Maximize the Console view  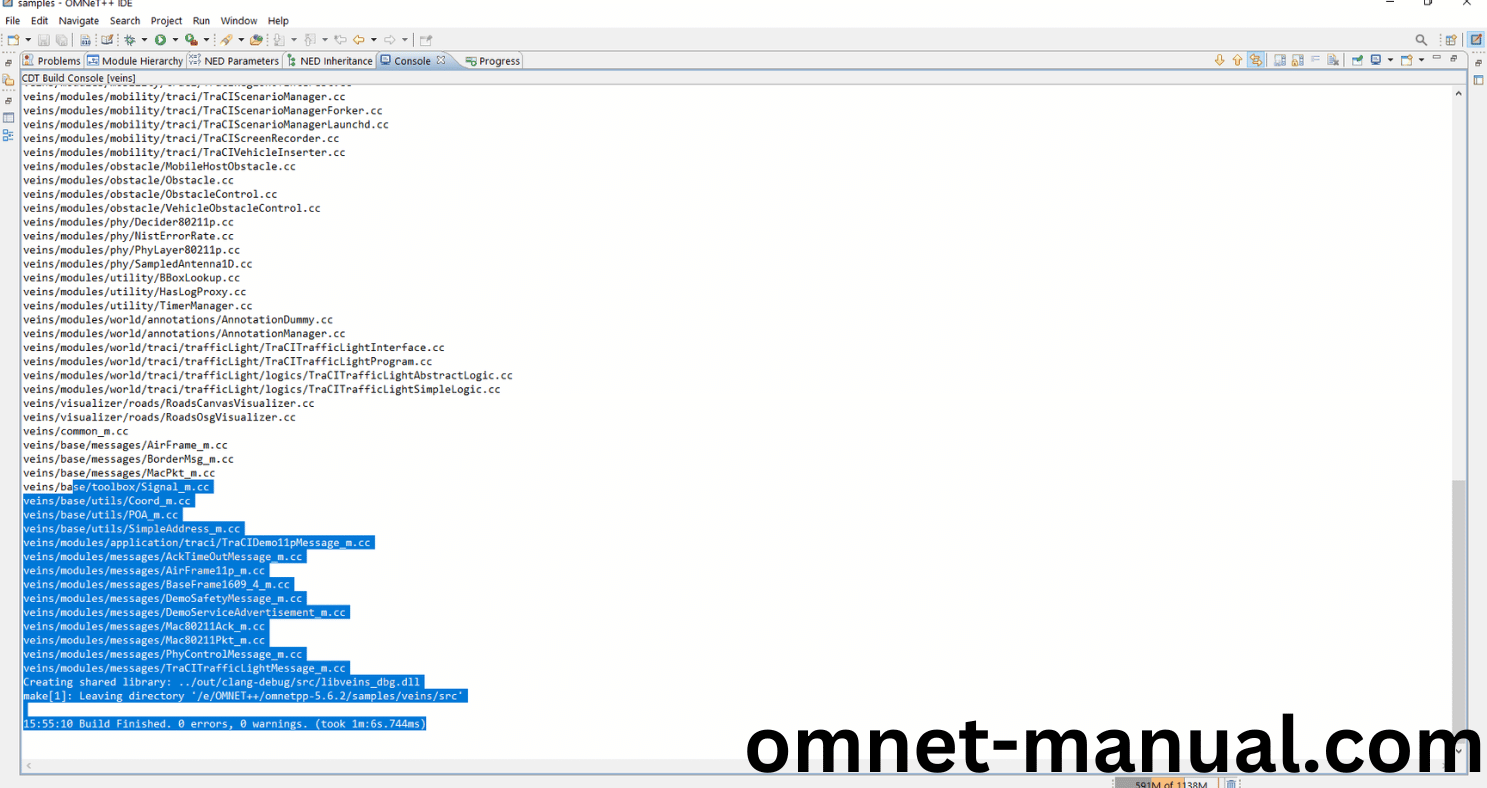pyautogui.click(x=1453, y=59)
